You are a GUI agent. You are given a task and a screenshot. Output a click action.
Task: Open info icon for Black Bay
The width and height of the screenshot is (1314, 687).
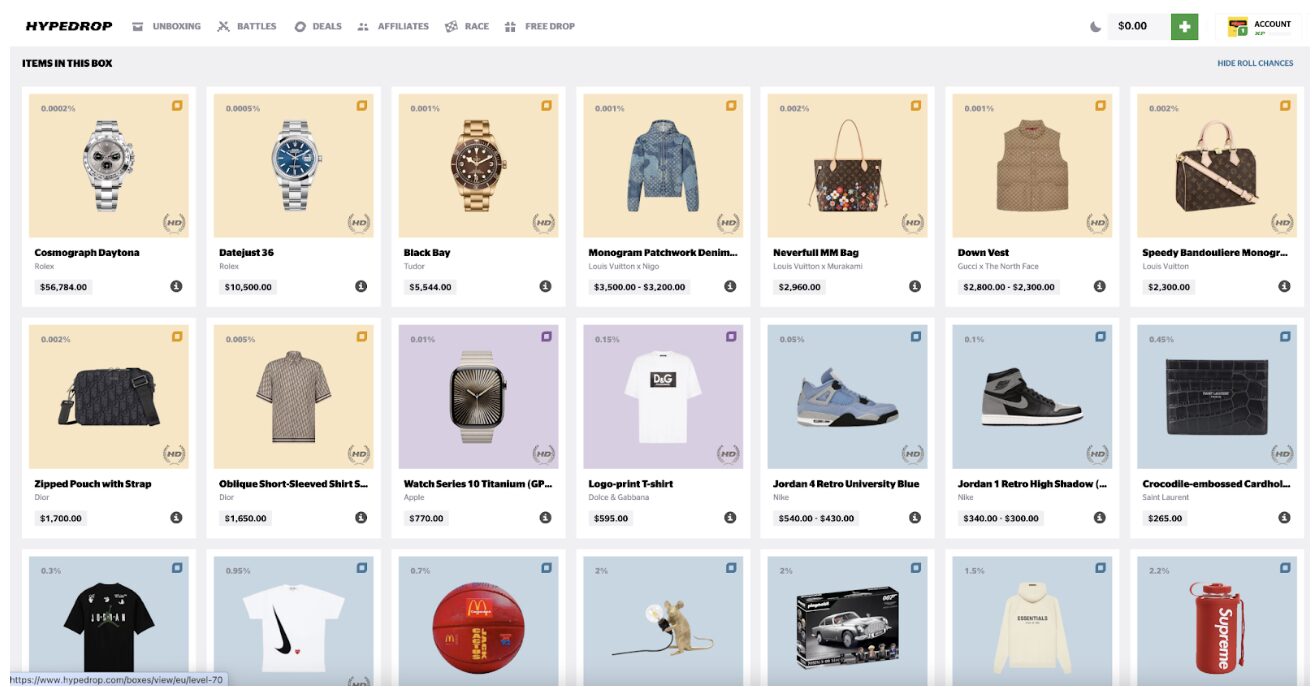[545, 286]
